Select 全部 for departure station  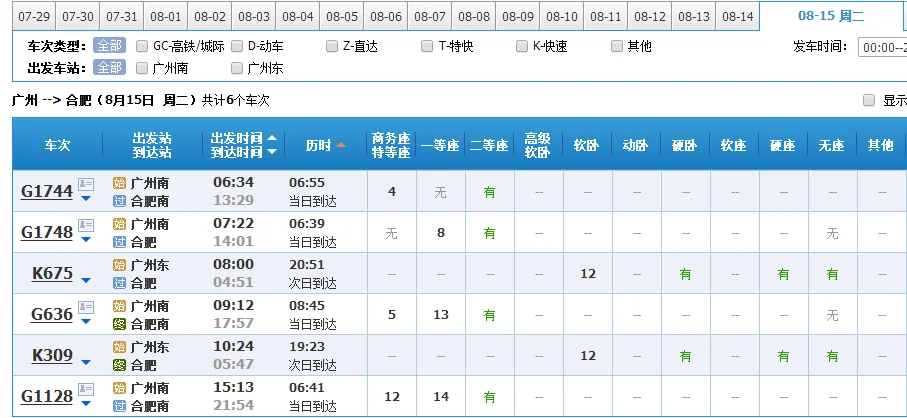(x=109, y=68)
